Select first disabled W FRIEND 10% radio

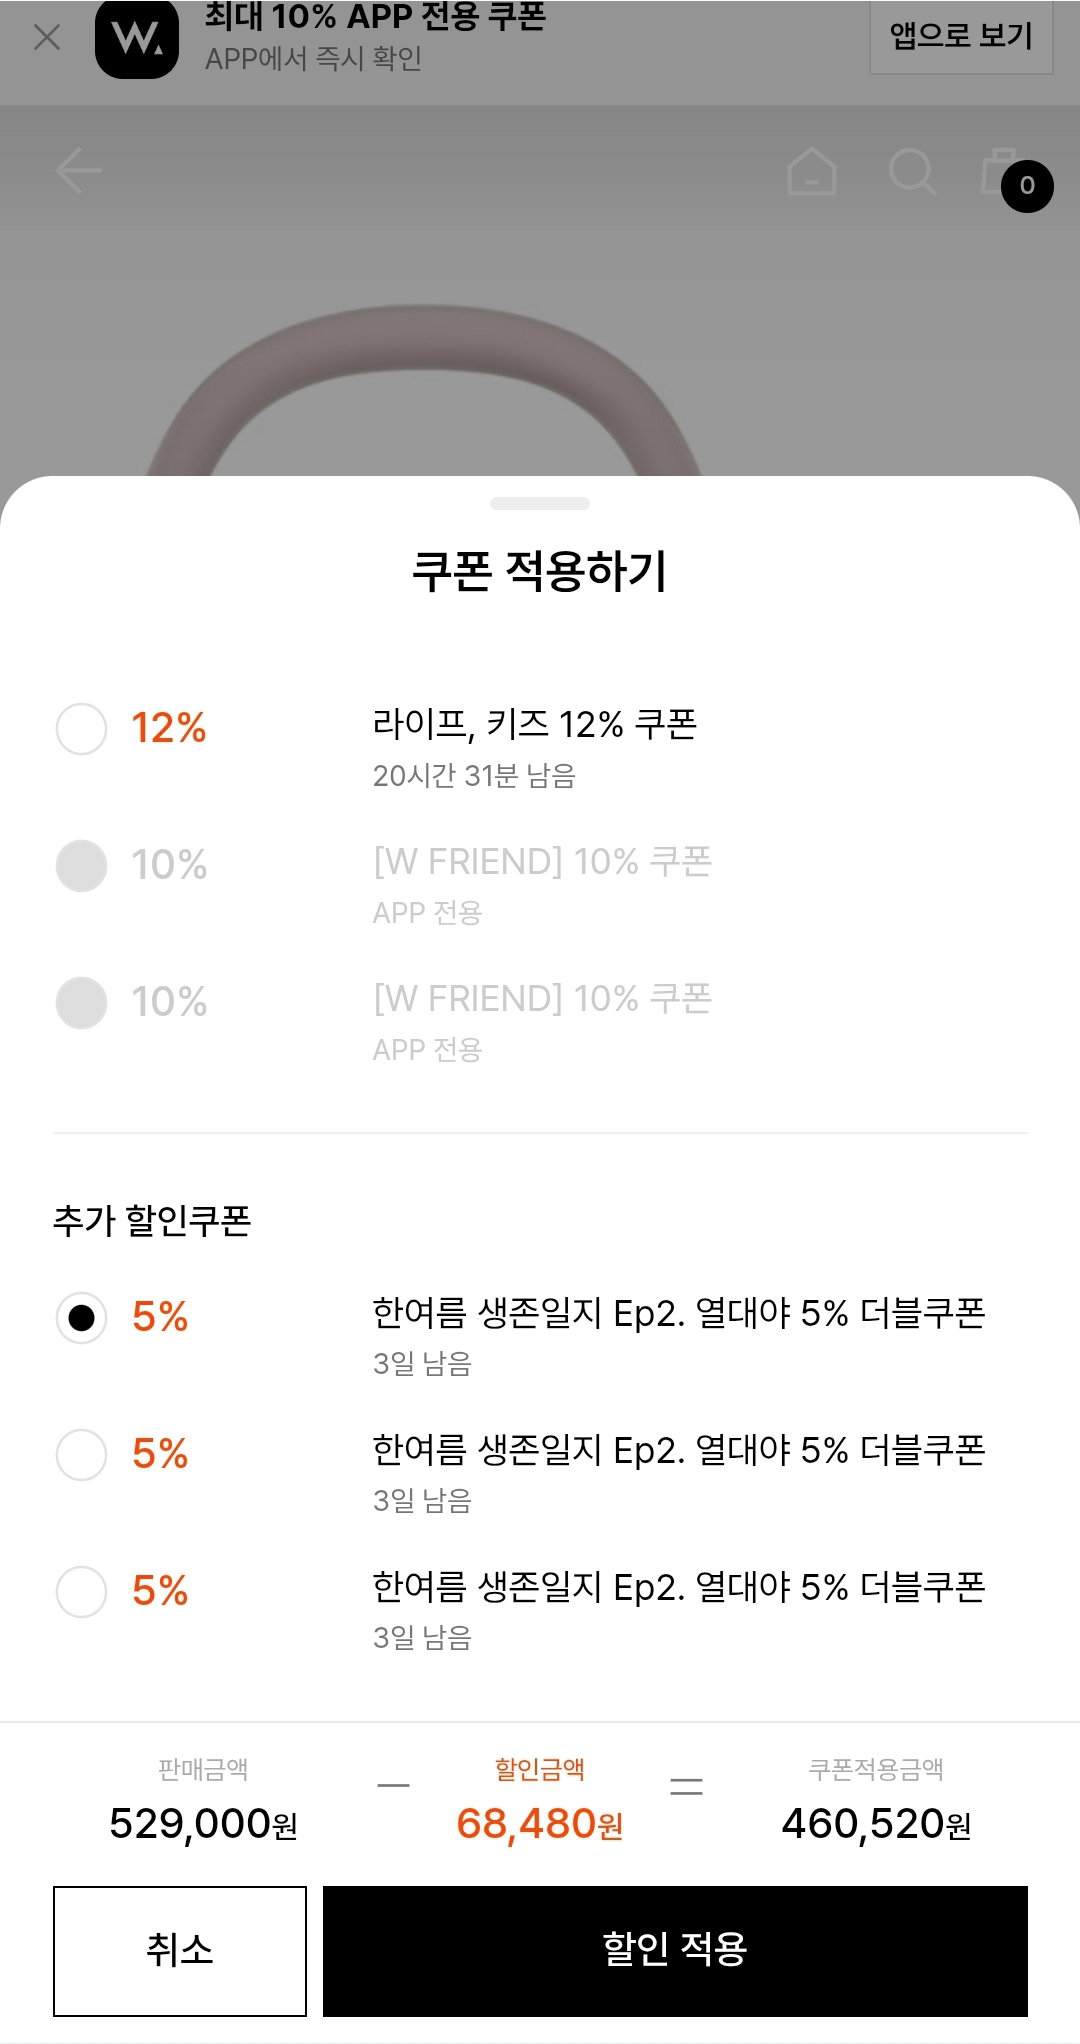pos(81,865)
